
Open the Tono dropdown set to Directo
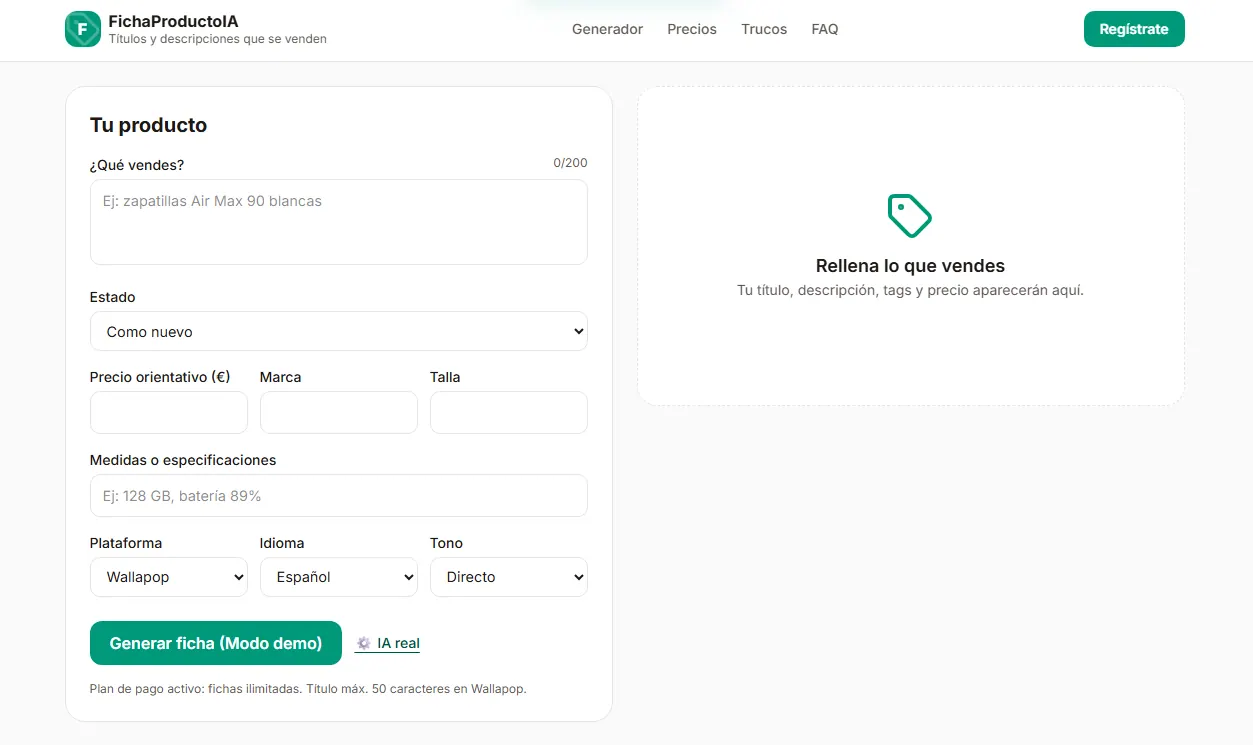coord(509,577)
